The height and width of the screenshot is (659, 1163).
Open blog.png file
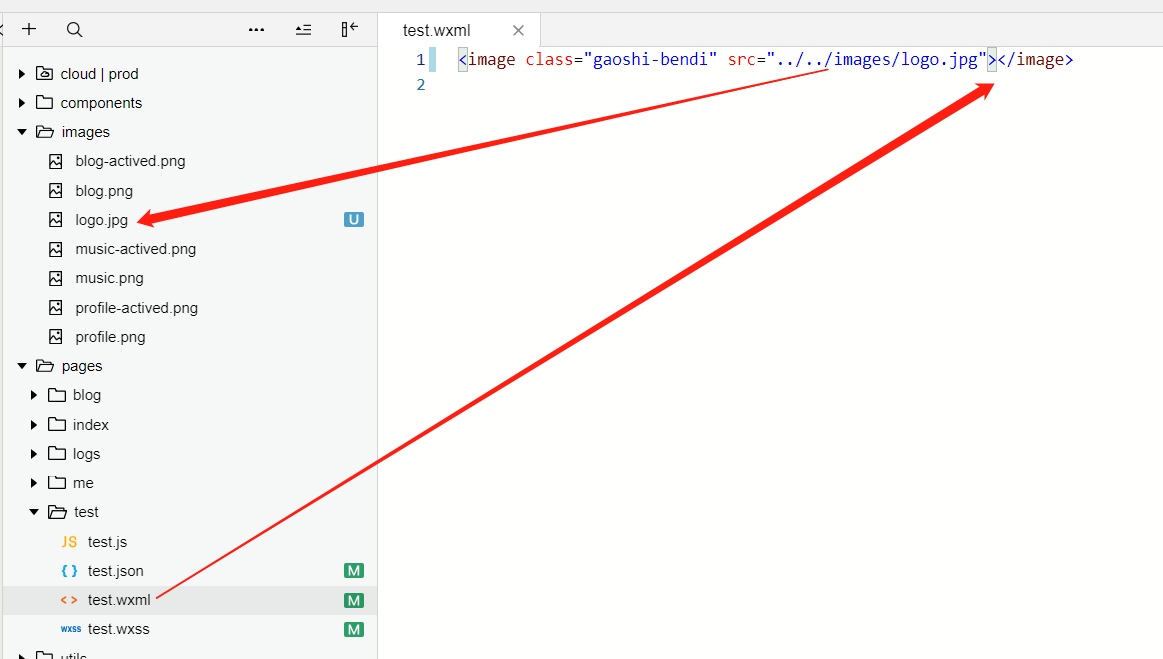tap(104, 191)
